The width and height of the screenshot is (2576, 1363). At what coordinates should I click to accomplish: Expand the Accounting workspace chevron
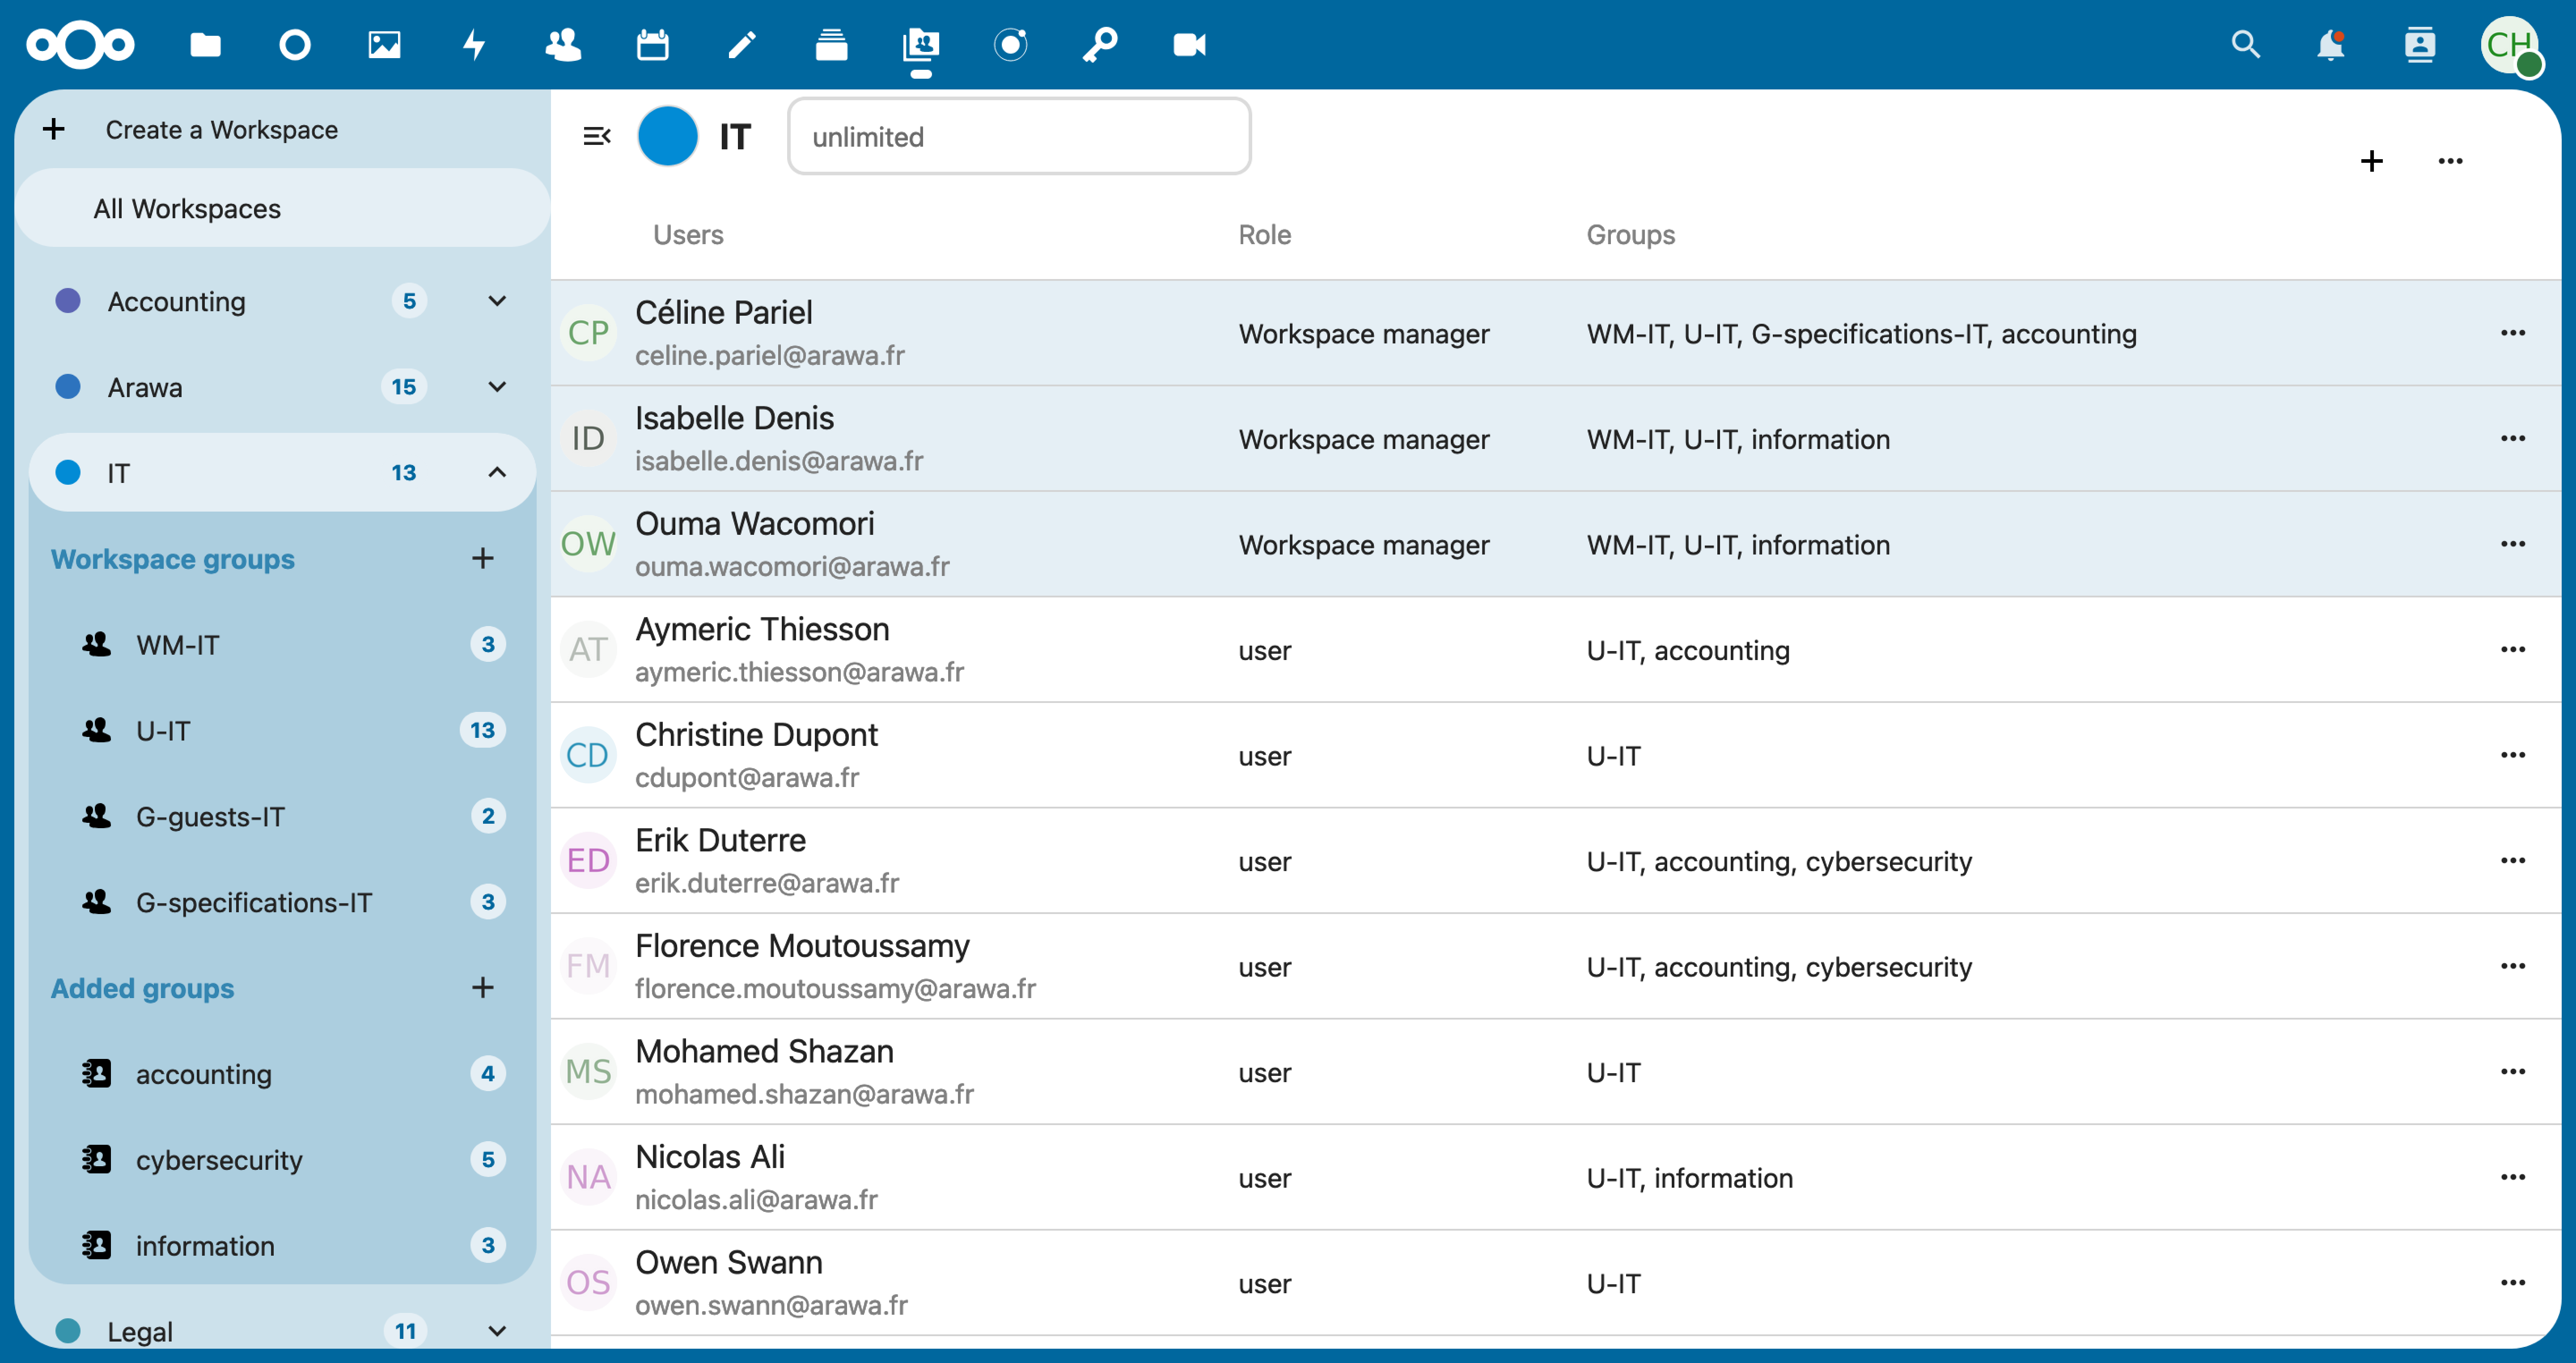point(497,301)
